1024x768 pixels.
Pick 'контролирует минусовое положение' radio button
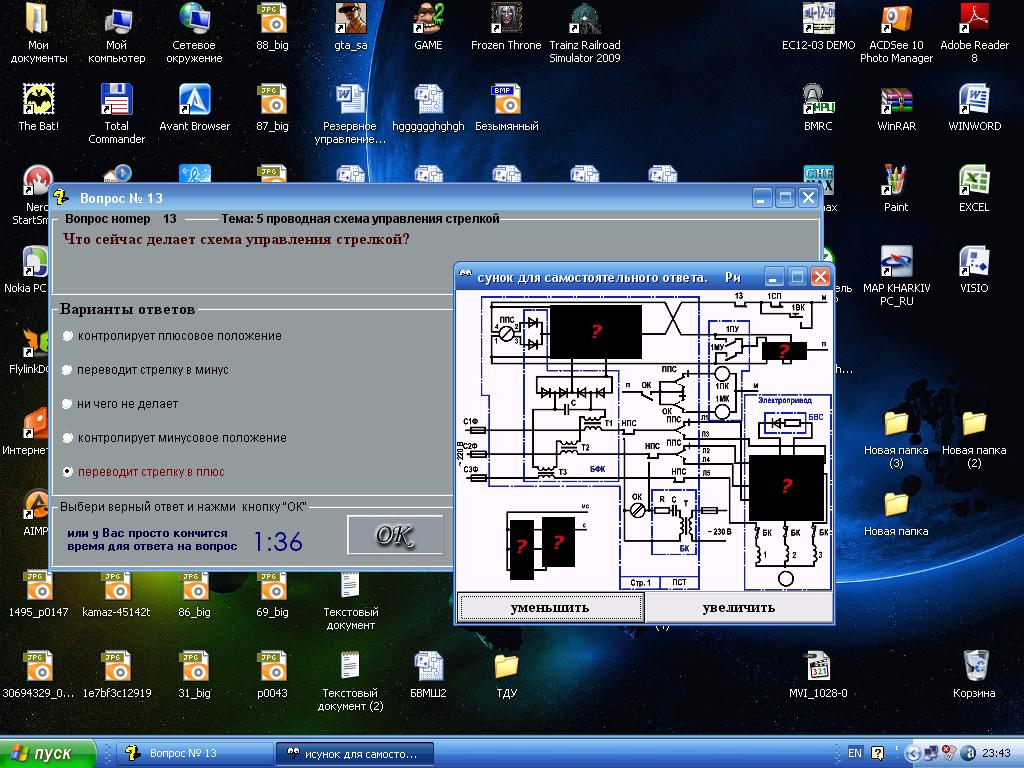point(68,438)
